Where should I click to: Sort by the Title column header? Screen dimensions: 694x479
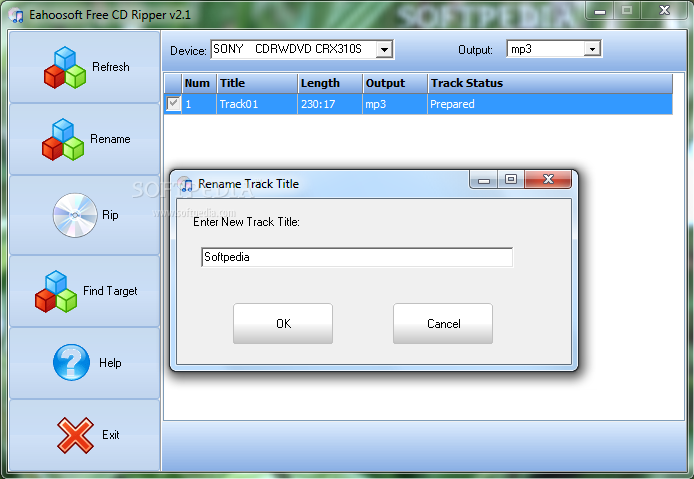(257, 83)
